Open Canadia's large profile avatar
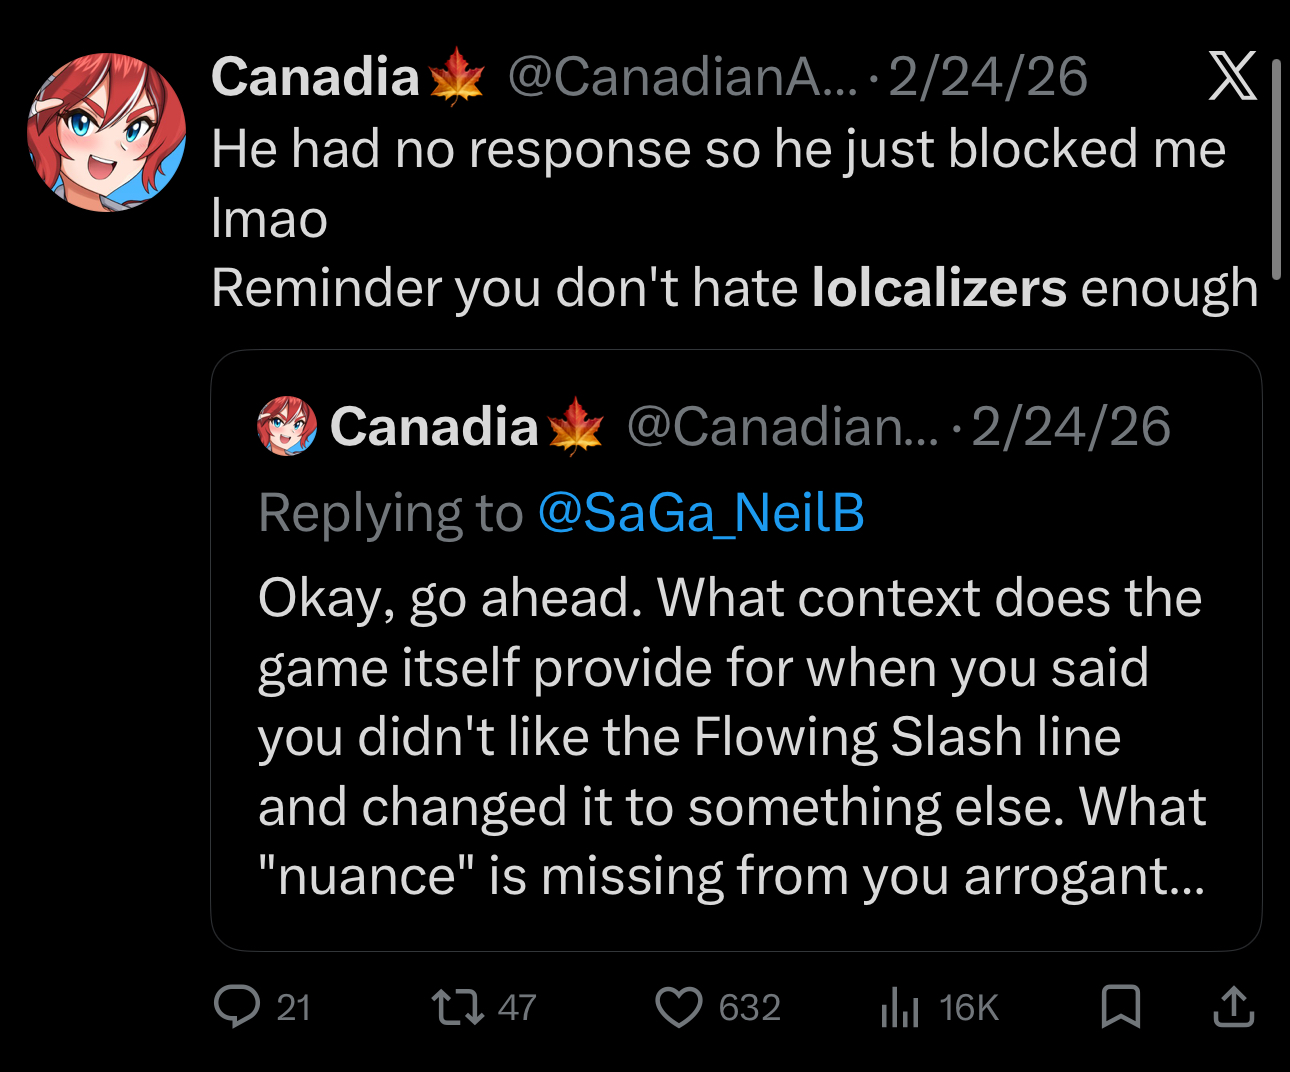This screenshot has width=1290, height=1072. click(106, 132)
